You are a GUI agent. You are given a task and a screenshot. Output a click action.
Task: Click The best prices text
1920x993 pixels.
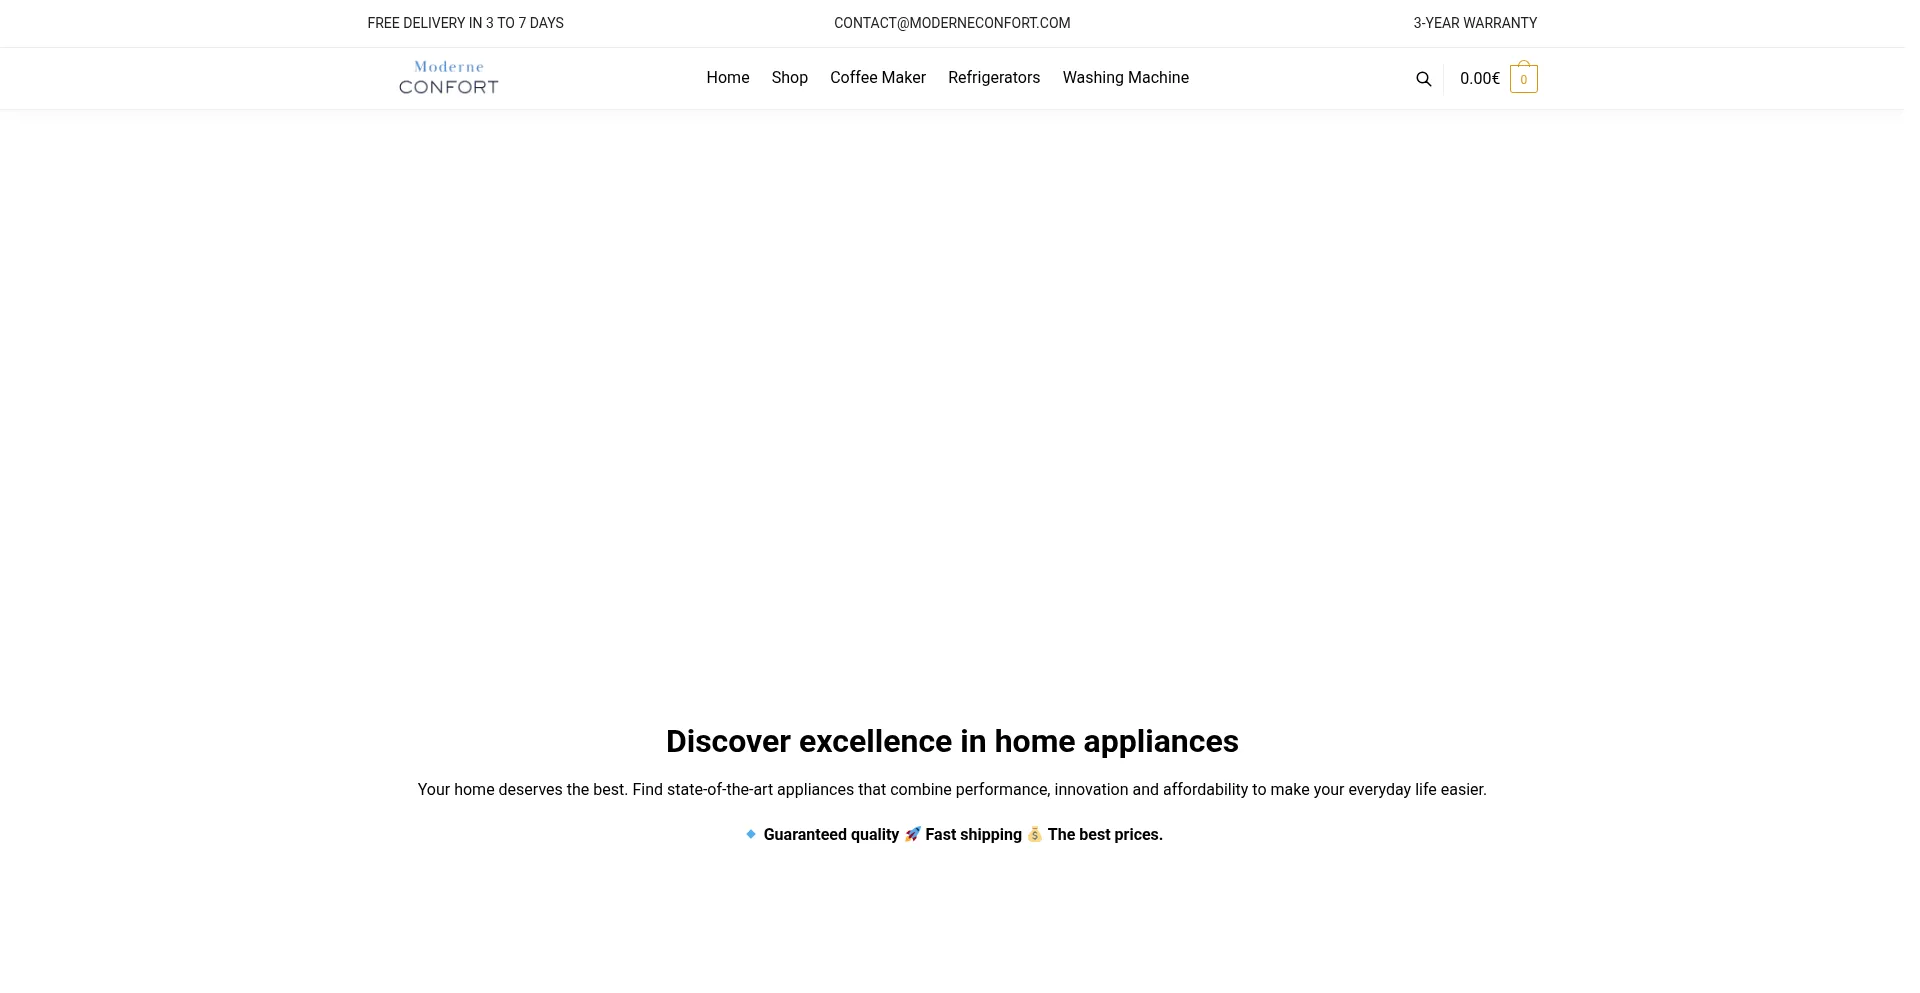1104,835
